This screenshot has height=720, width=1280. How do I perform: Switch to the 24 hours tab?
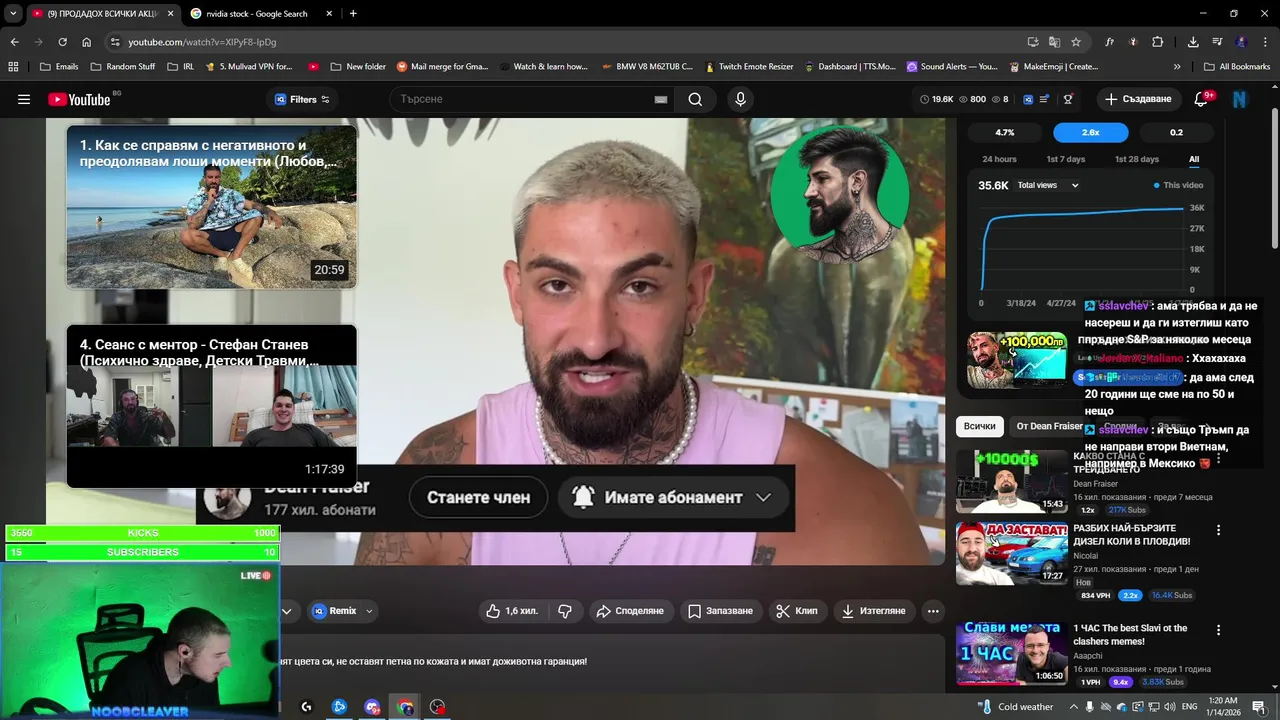click(999, 159)
